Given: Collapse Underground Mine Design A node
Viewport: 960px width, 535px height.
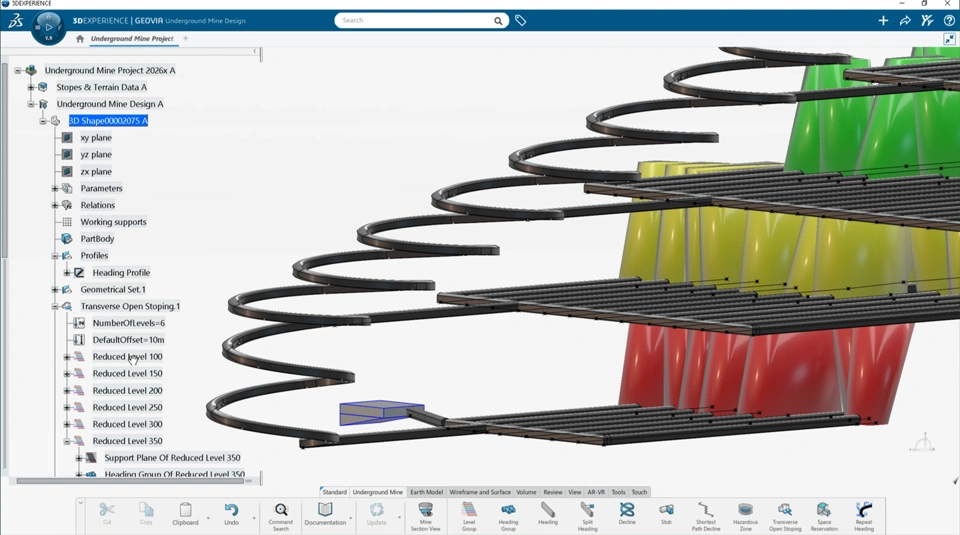Looking at the screenshot, I should (x=31, y=104).
